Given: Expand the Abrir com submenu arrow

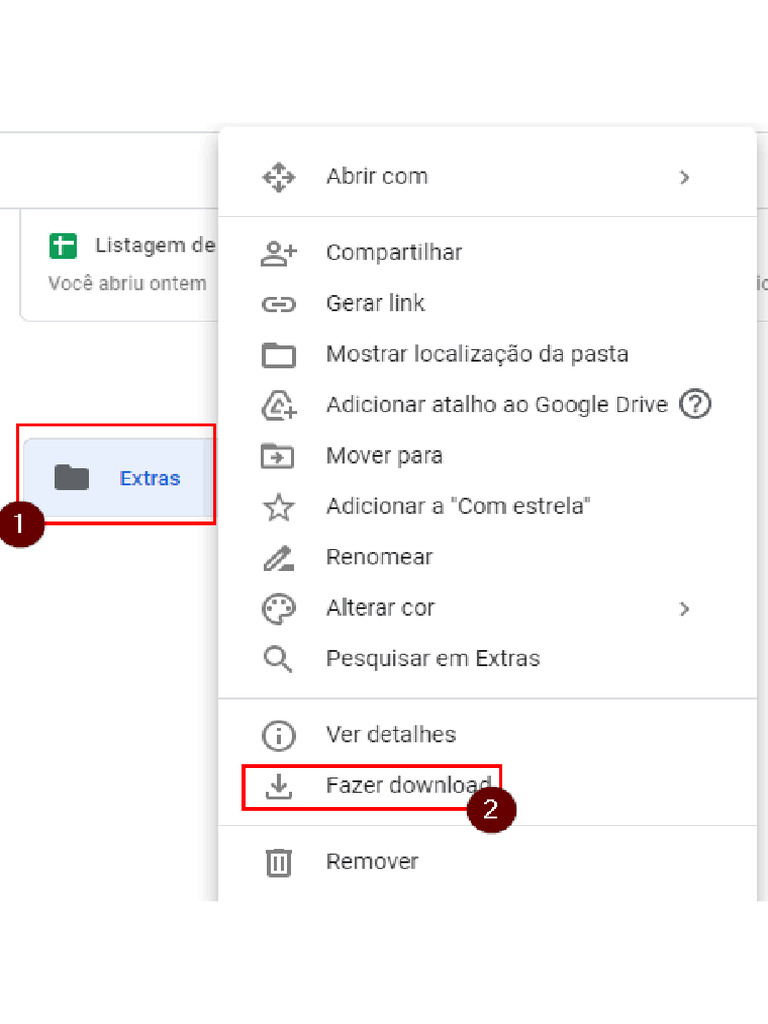Looking at the screenshot, I should 685,177.
